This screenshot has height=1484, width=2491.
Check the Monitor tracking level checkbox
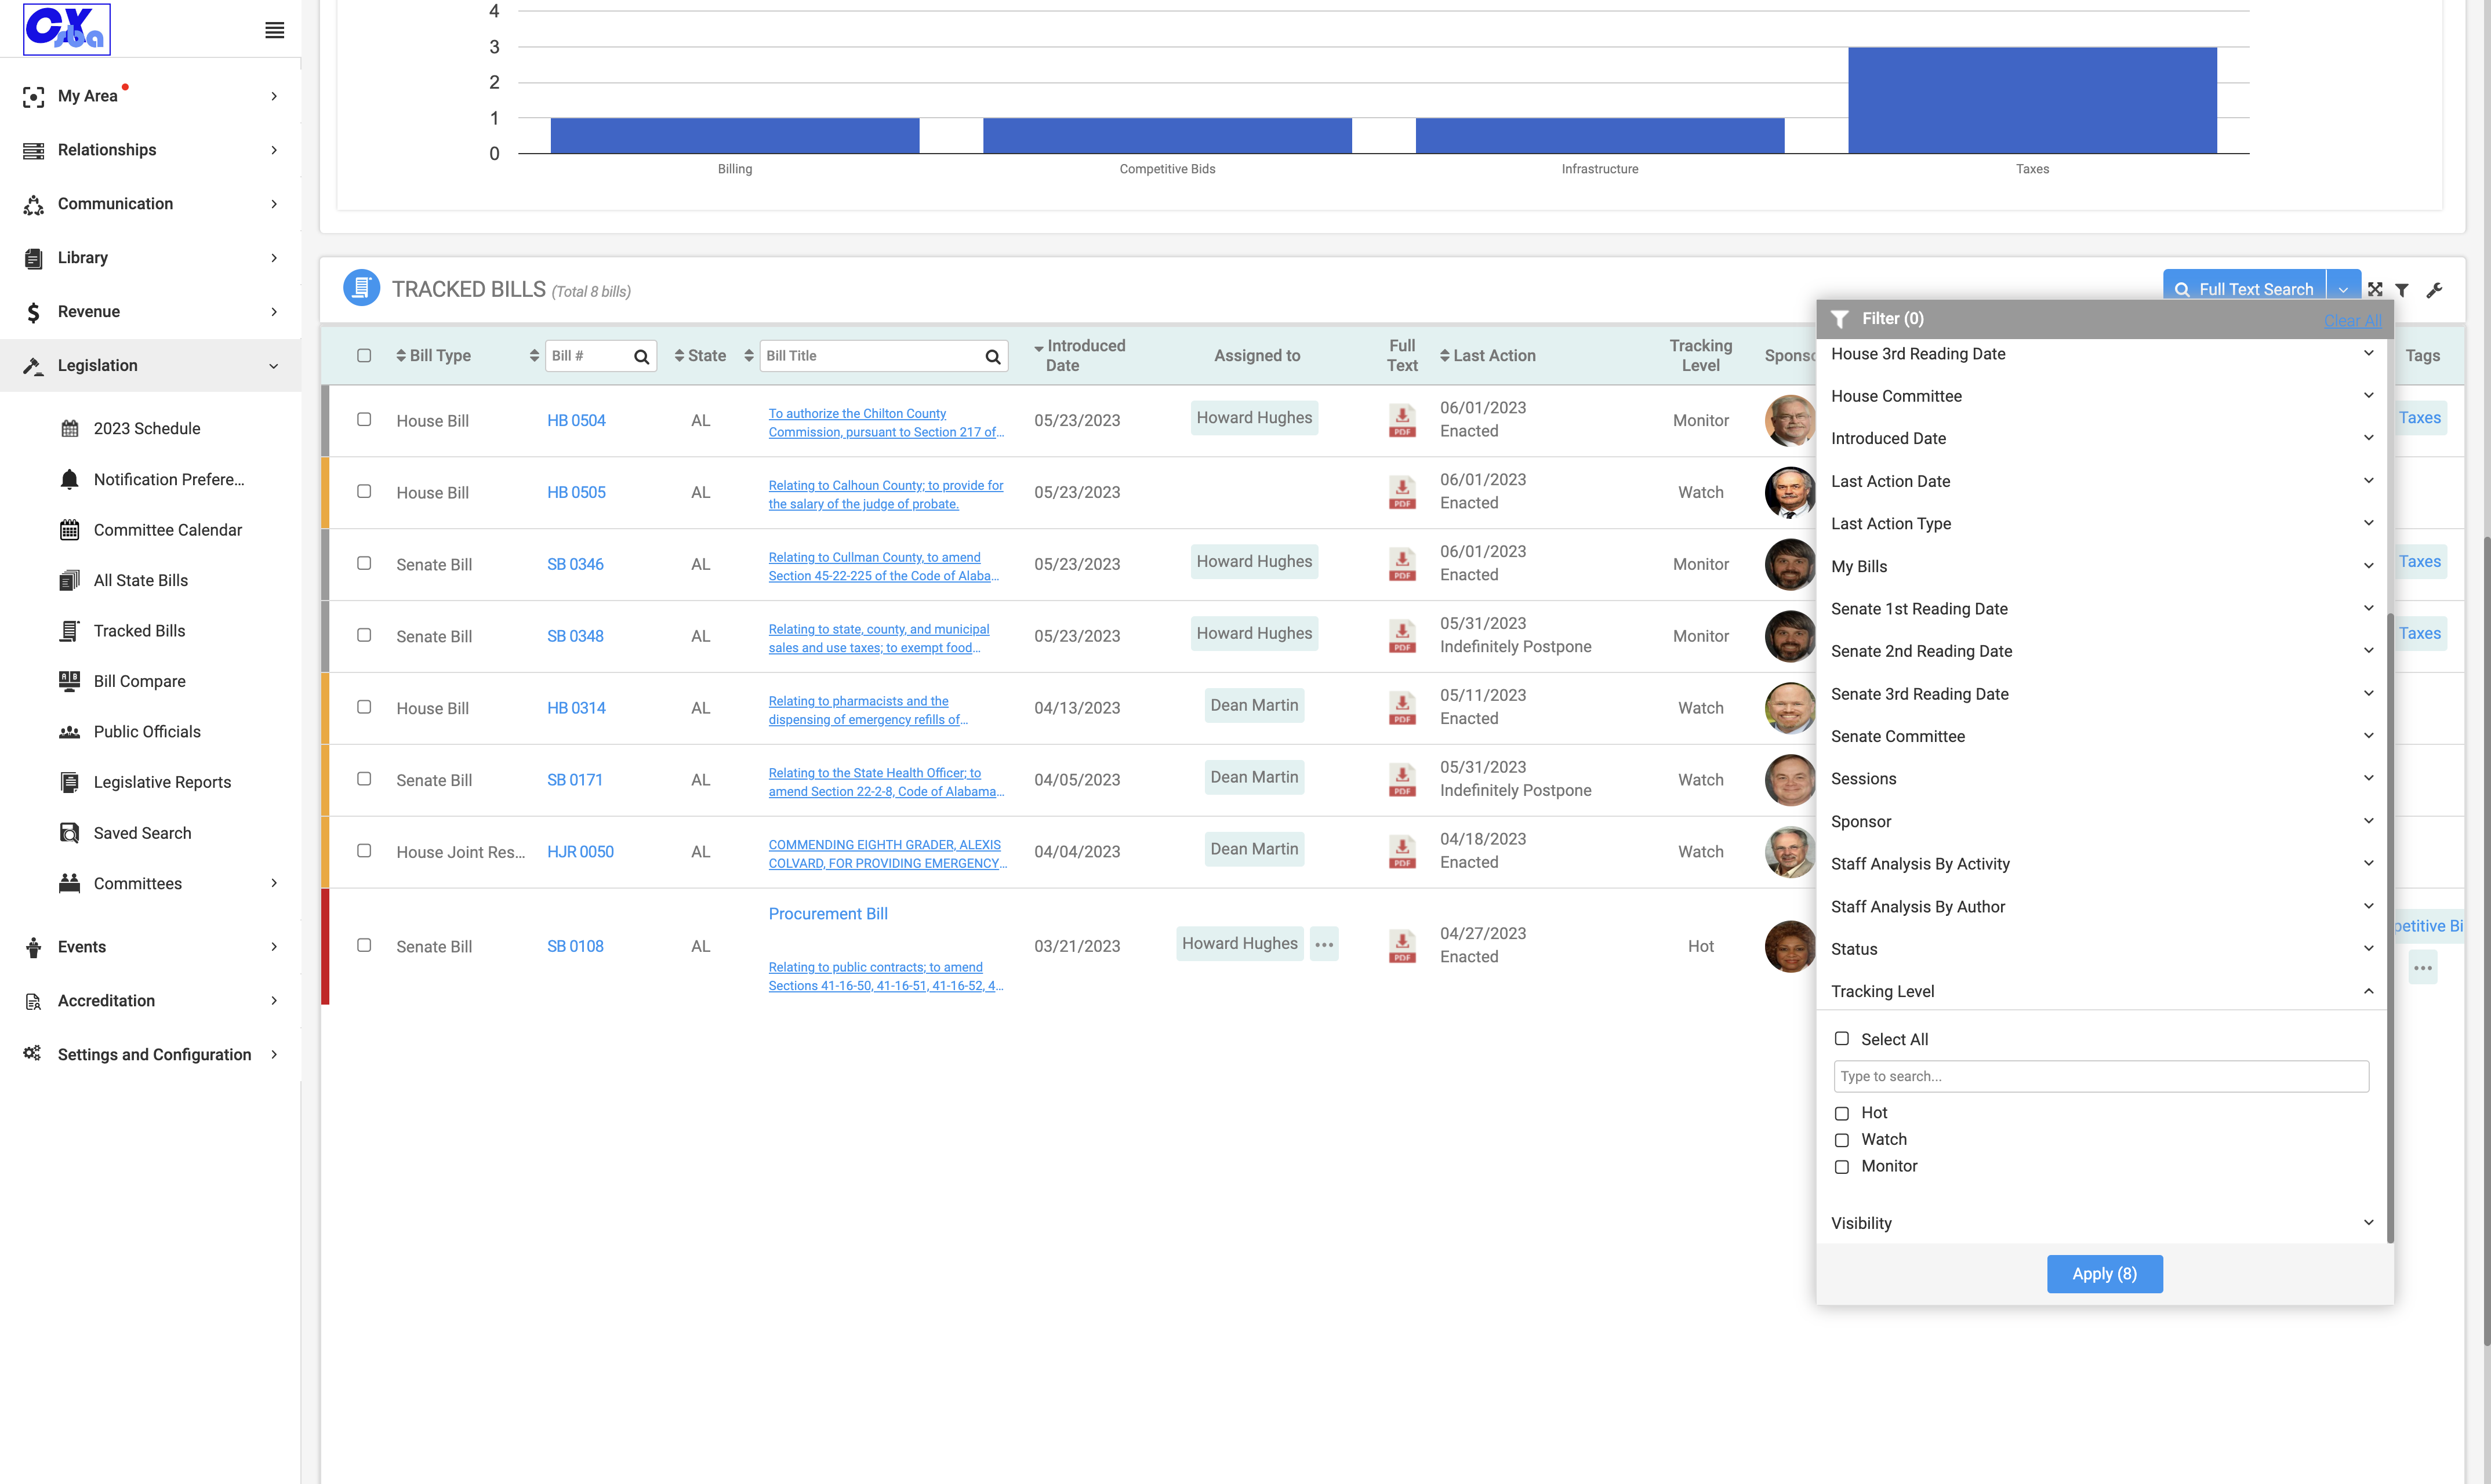click(x=1842, y=1166)
